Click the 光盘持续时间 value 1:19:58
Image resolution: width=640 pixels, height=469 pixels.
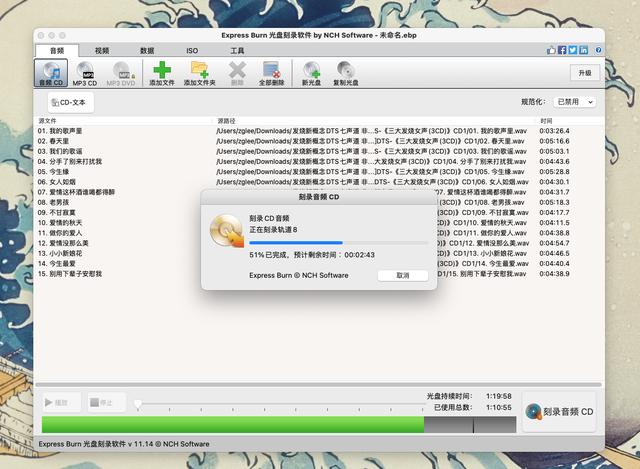pyautogui.click(x=499, y=396)
